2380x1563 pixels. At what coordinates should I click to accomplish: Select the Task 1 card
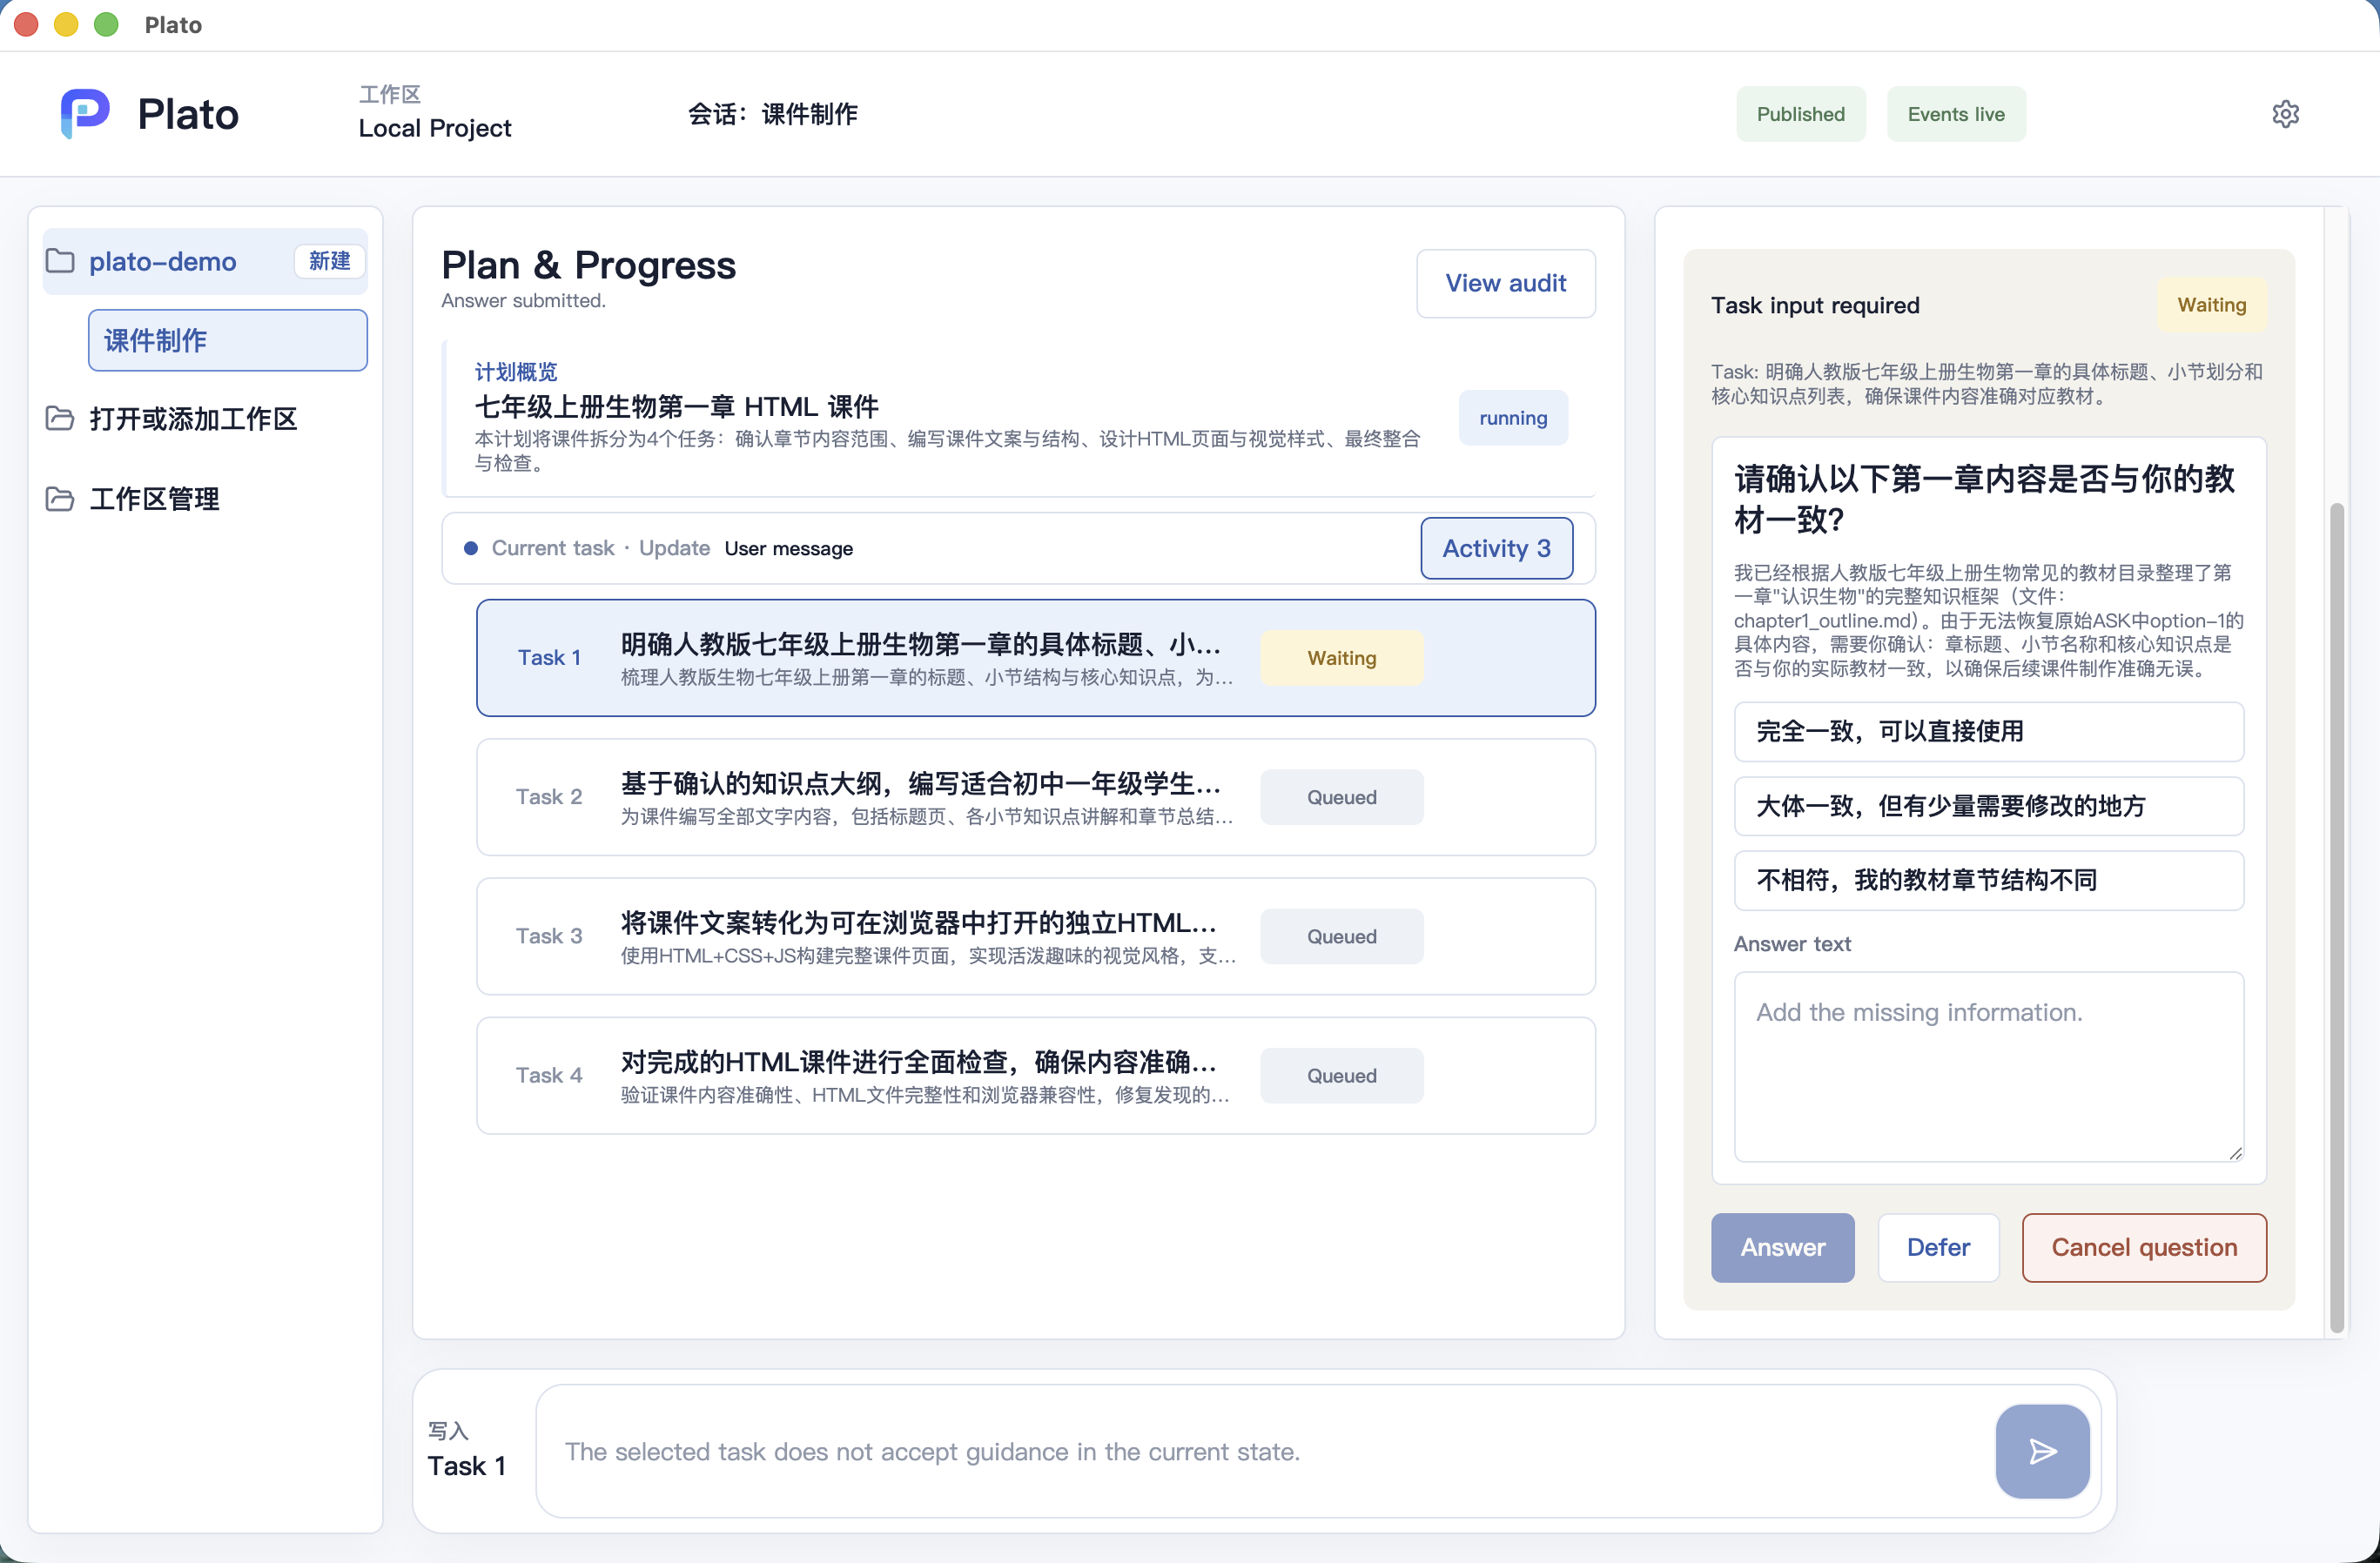pyautogui.click(x=1035, y=658)
